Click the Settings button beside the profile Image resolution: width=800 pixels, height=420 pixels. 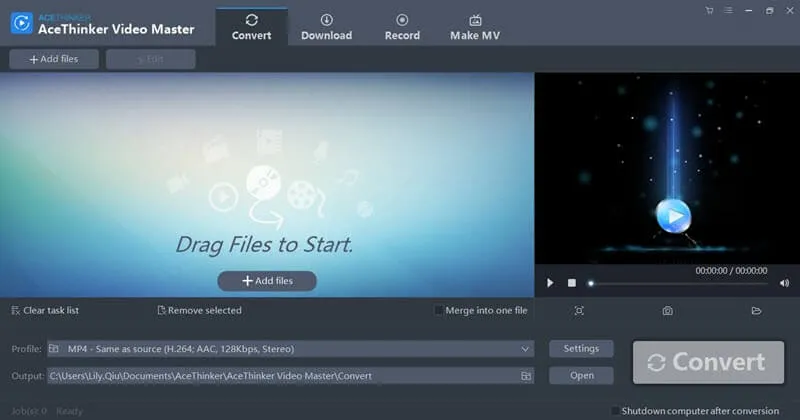[x=581, y=349]
